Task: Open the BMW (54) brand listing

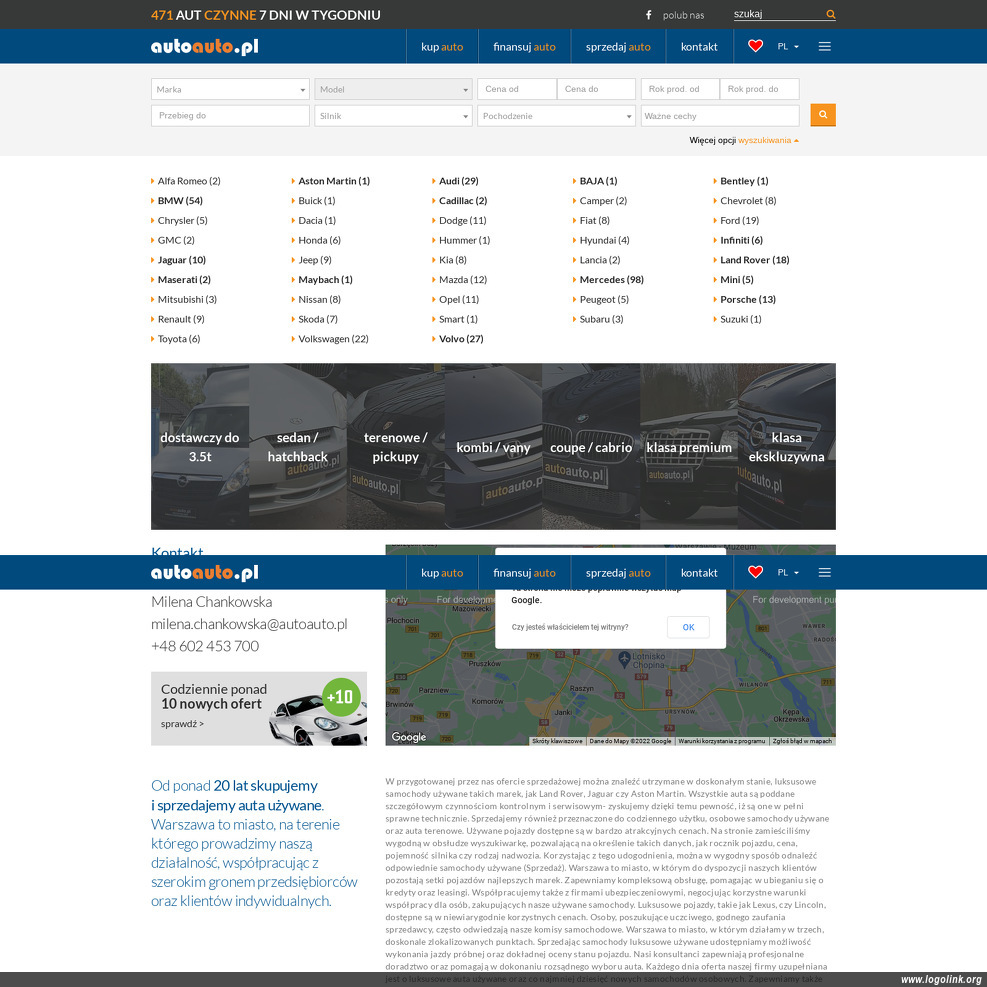Action: click(180, 201)
